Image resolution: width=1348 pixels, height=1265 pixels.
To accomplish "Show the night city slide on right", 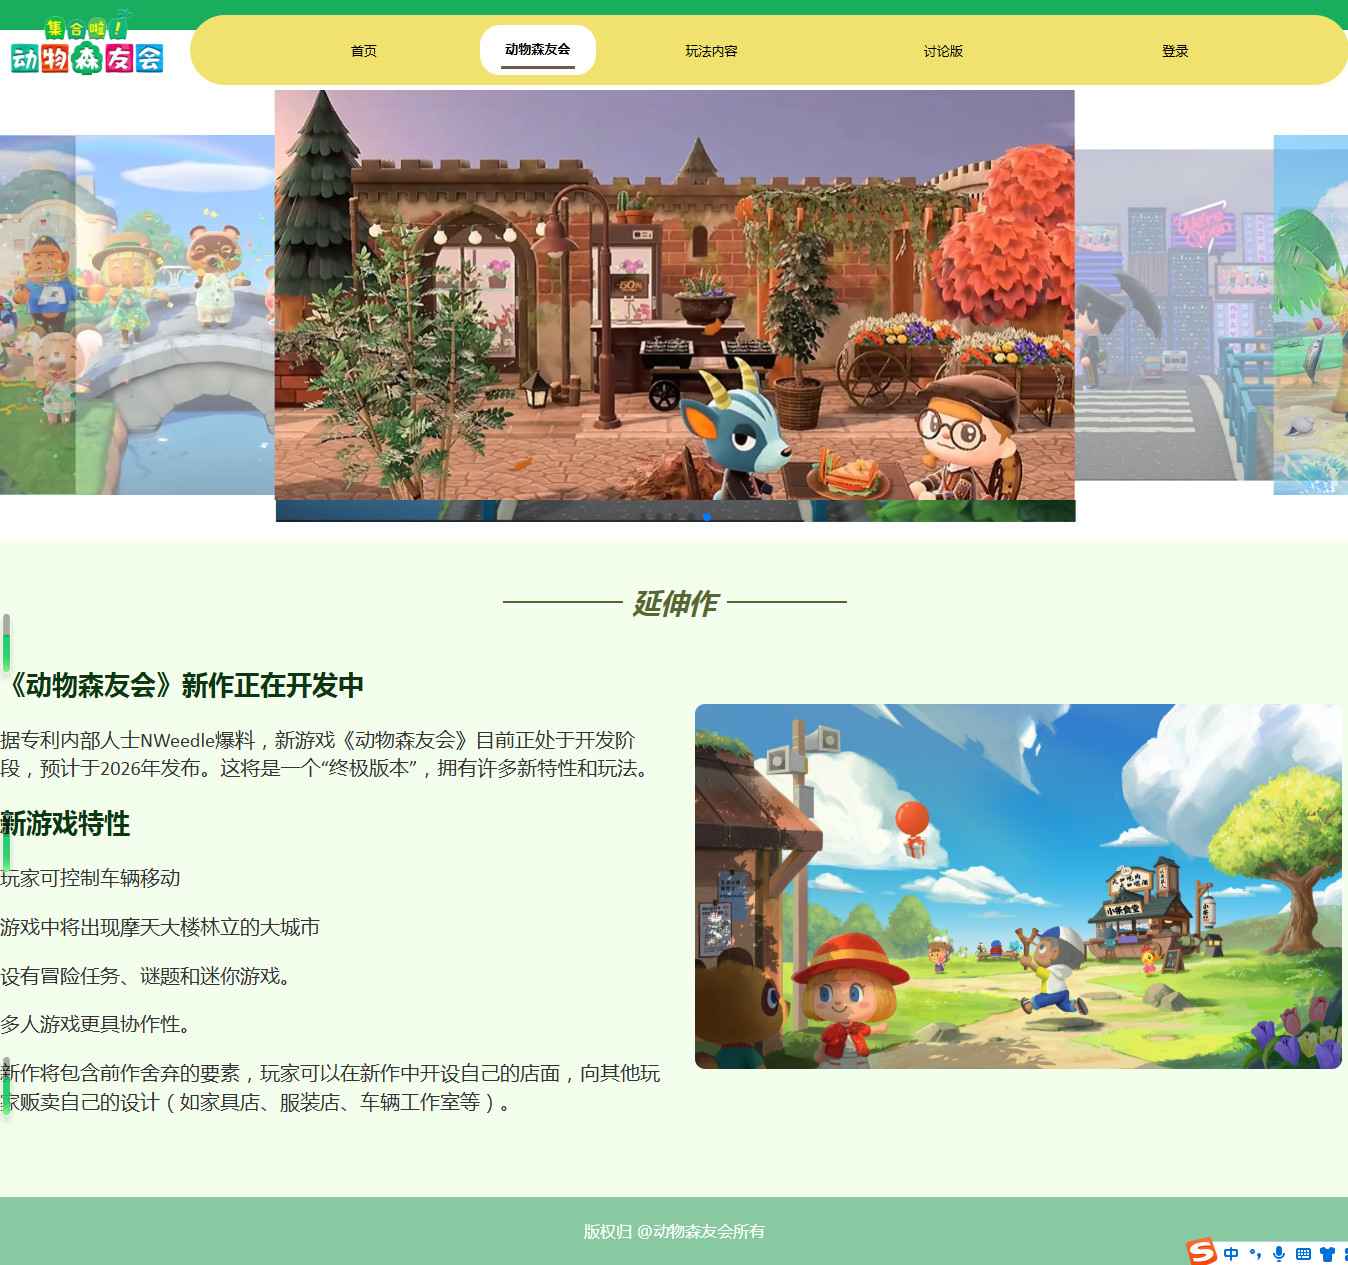I will [x=1172, y=315].
